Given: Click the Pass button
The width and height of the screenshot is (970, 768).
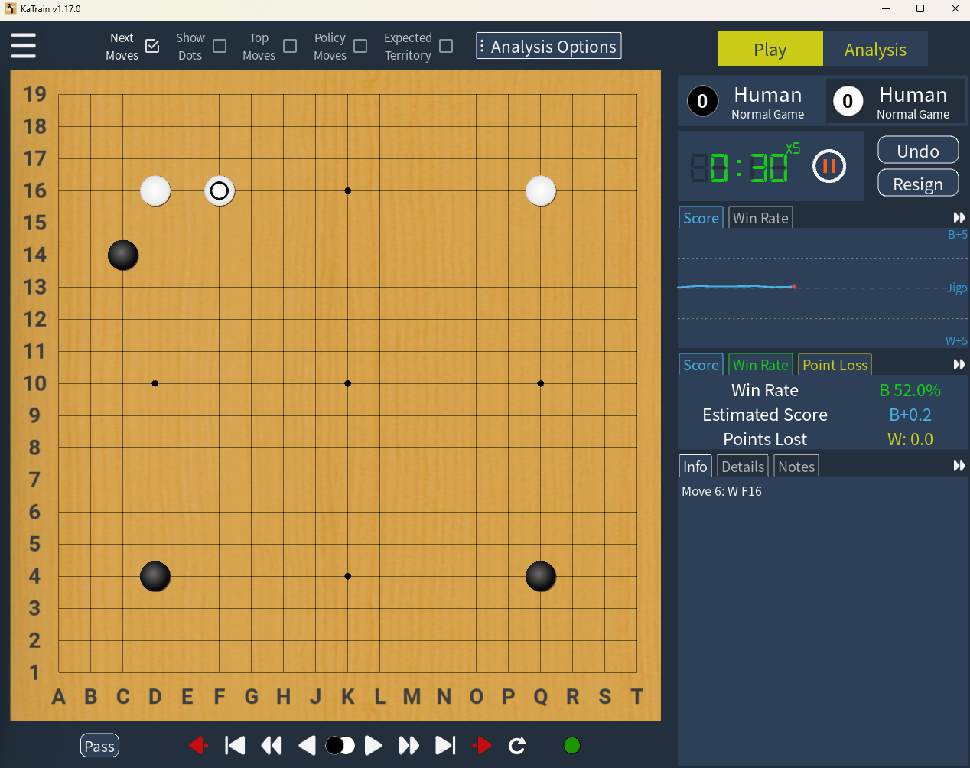Looking at the screenshot, I should coord(99,745).
